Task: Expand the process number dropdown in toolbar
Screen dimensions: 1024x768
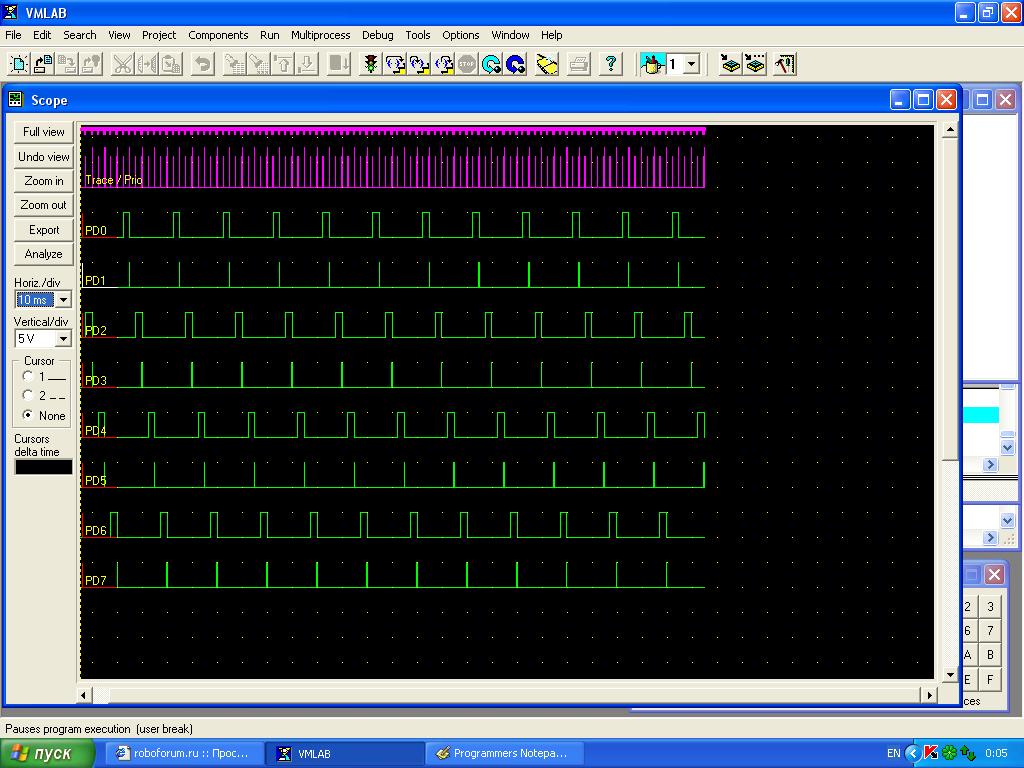Action: 691,65
